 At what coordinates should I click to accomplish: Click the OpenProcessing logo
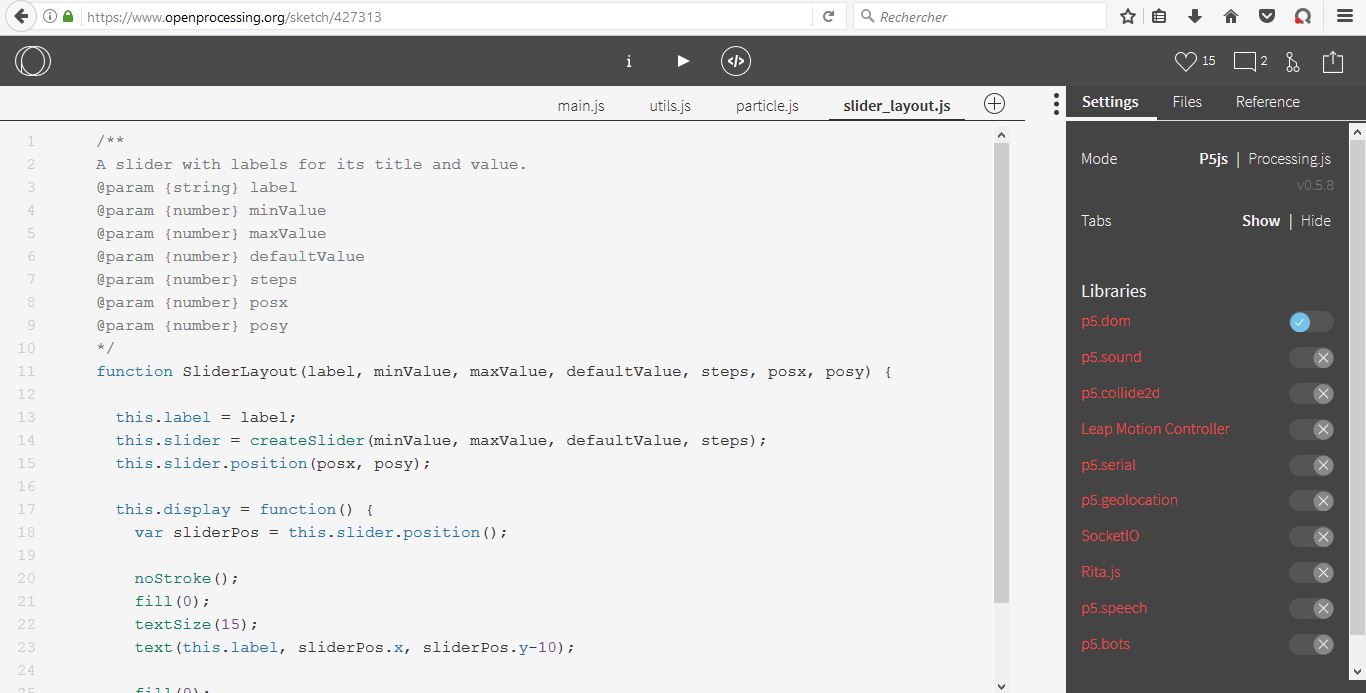click(33, 61)
